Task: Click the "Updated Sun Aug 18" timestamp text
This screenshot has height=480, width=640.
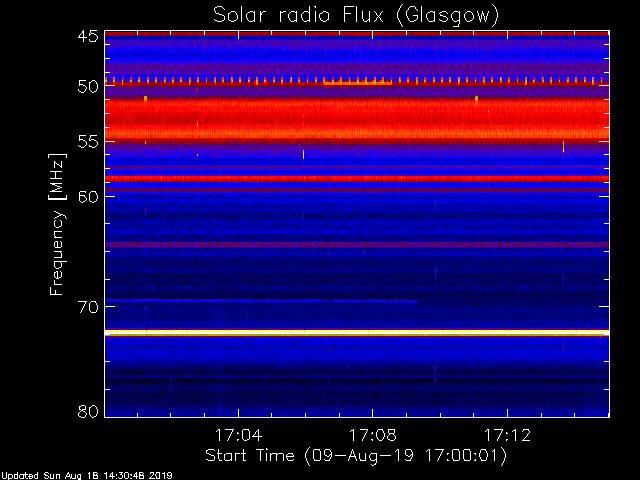Action: point(86,476)
